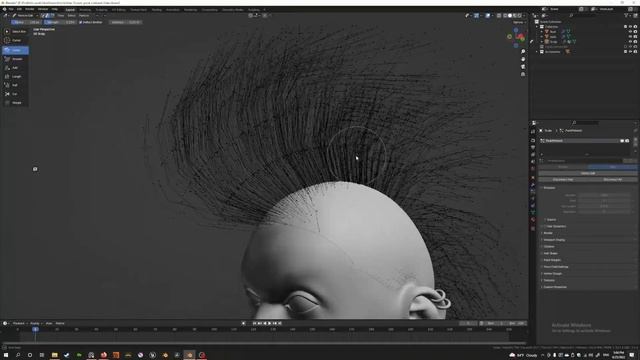
Task: Open the outliner filter funnel icon
Action: [626, 16]
